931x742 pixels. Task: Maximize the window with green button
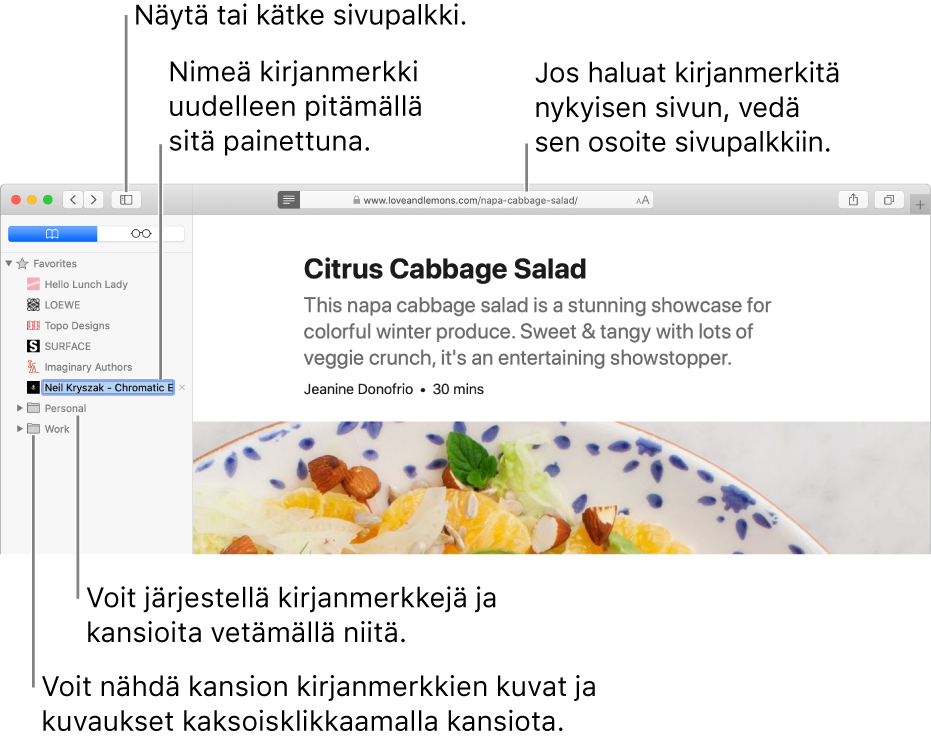pyautogui.click(x=48, y=200)
